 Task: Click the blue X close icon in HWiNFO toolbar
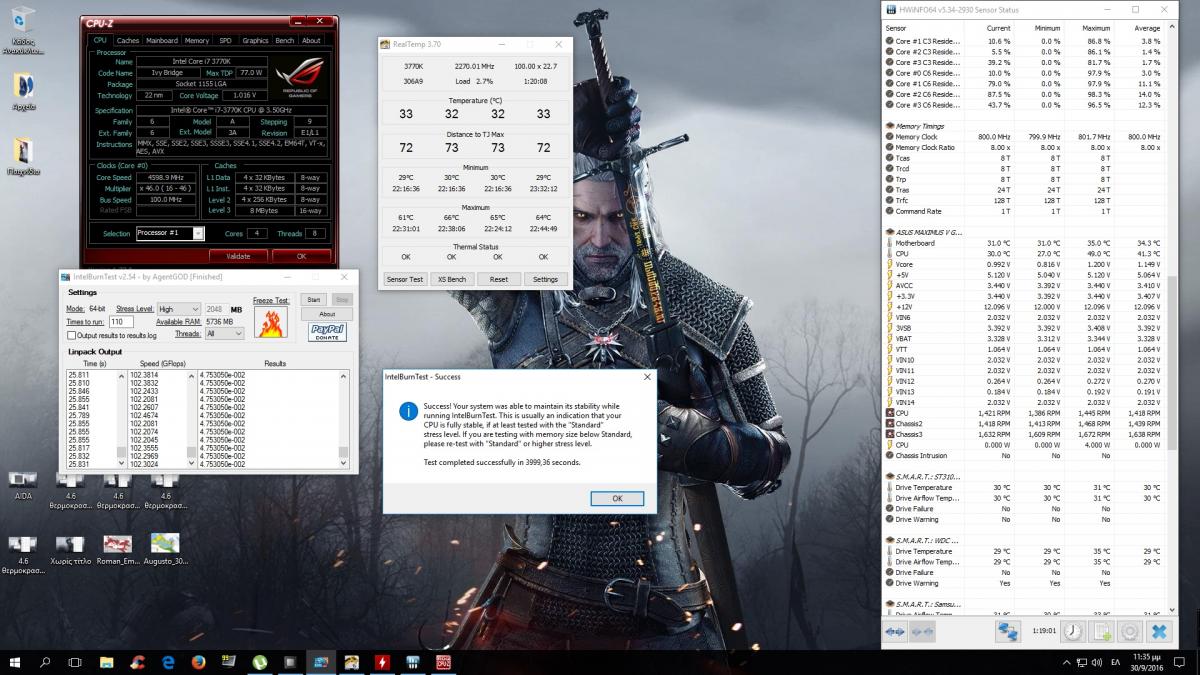tap(1159, 631)
